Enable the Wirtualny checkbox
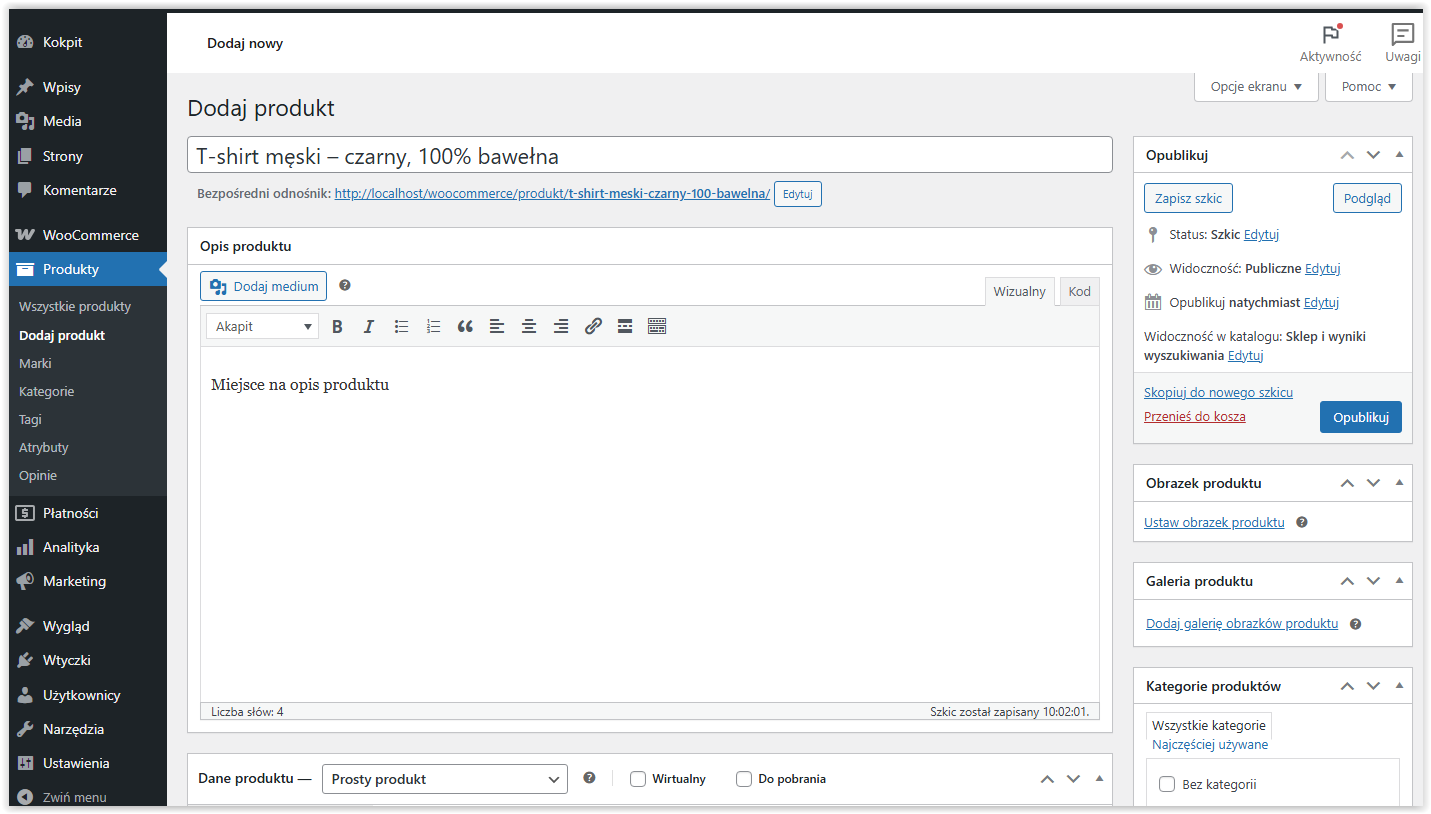This screenshot has width=1431, height=814. tap(638, 779)
